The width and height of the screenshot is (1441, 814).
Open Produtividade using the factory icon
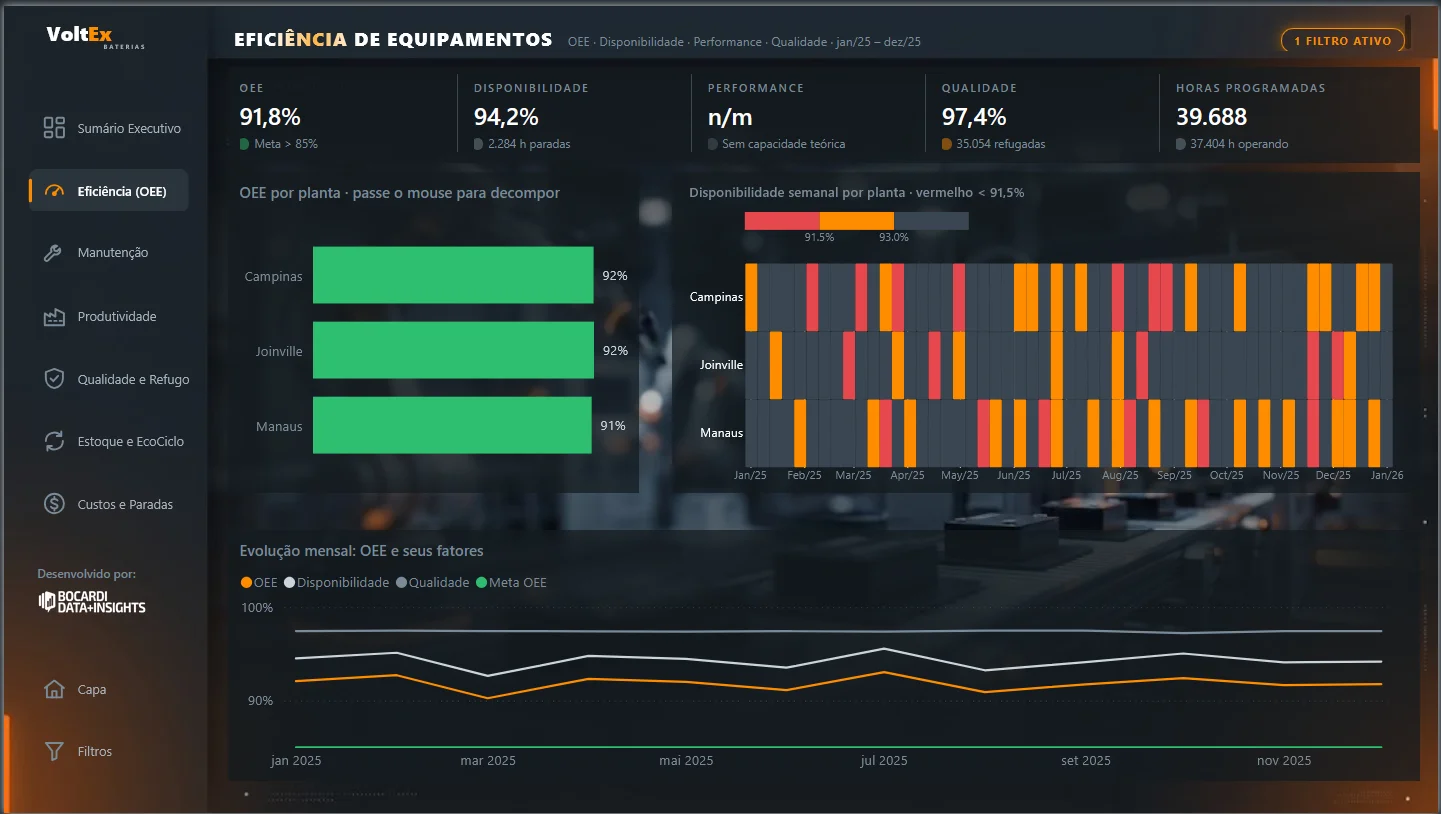tap(54, 317)
